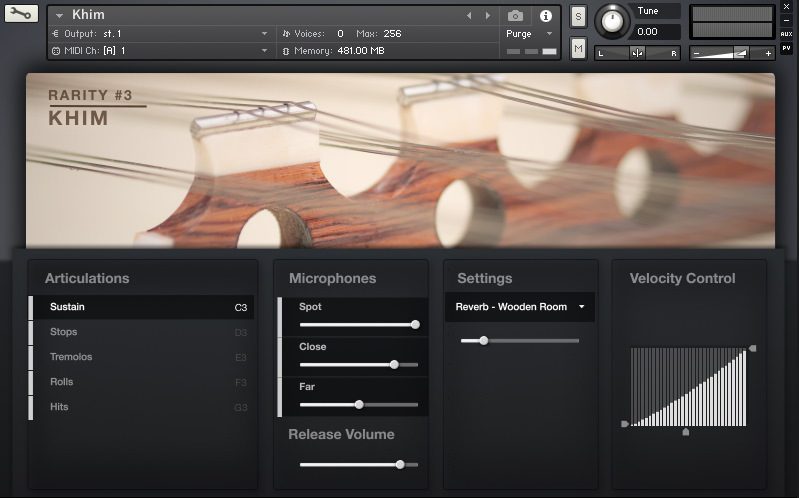The image size is (799, 498).
Task: Open the Reverb - Wooden Room dropdown
Action: [x=520, y=307]
